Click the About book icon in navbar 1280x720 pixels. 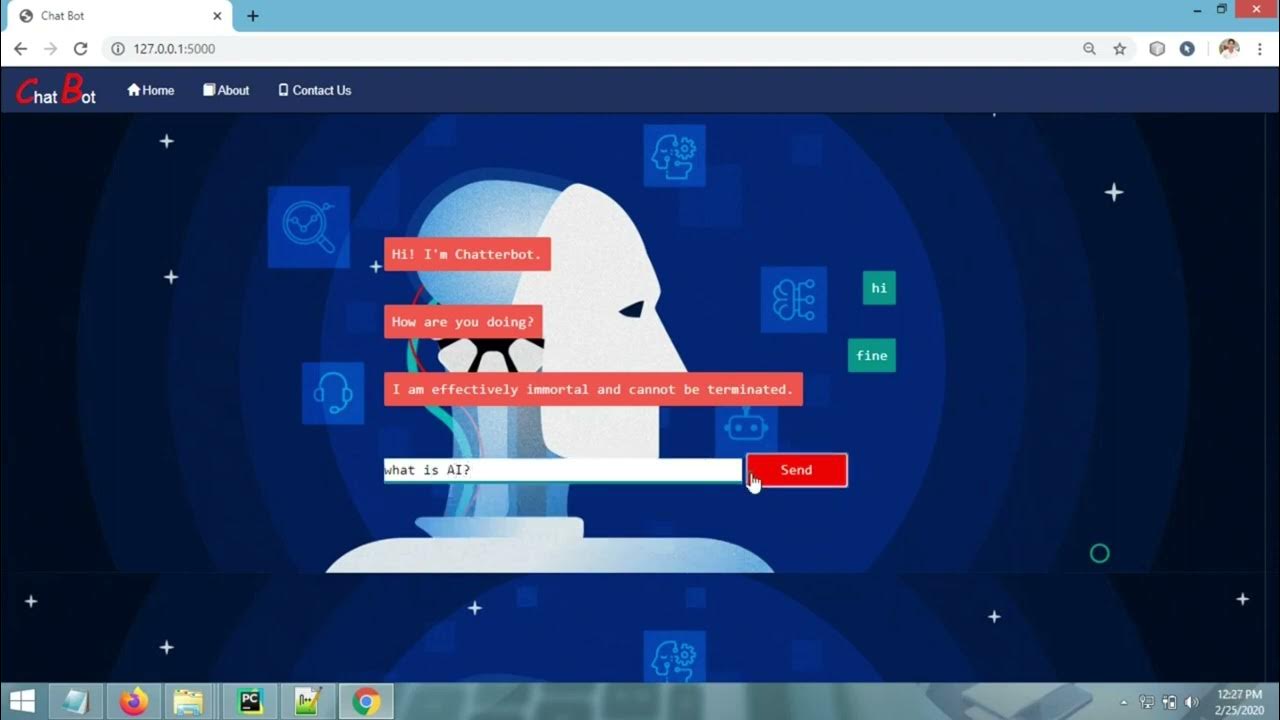209,90
